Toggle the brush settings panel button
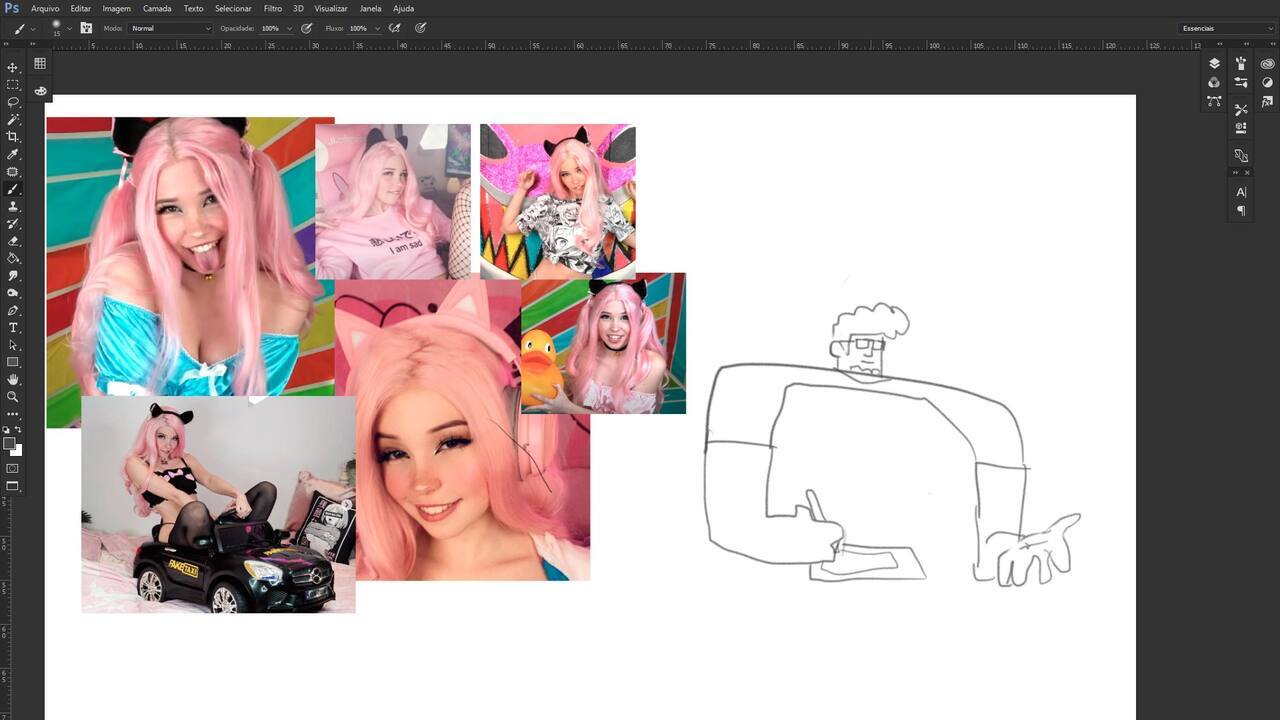This screenshot has height=720, width=1280. click(86, 28)
